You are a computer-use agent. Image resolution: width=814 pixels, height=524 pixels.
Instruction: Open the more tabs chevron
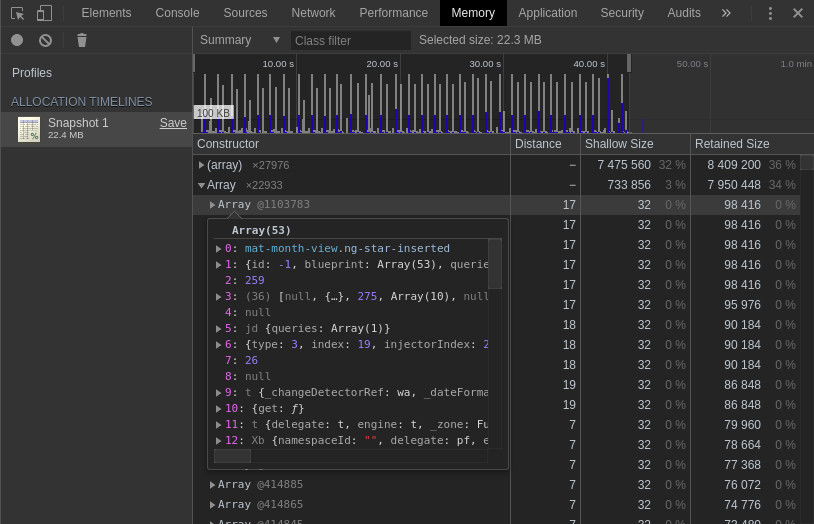pyautogui.click(x=726, y=13)
